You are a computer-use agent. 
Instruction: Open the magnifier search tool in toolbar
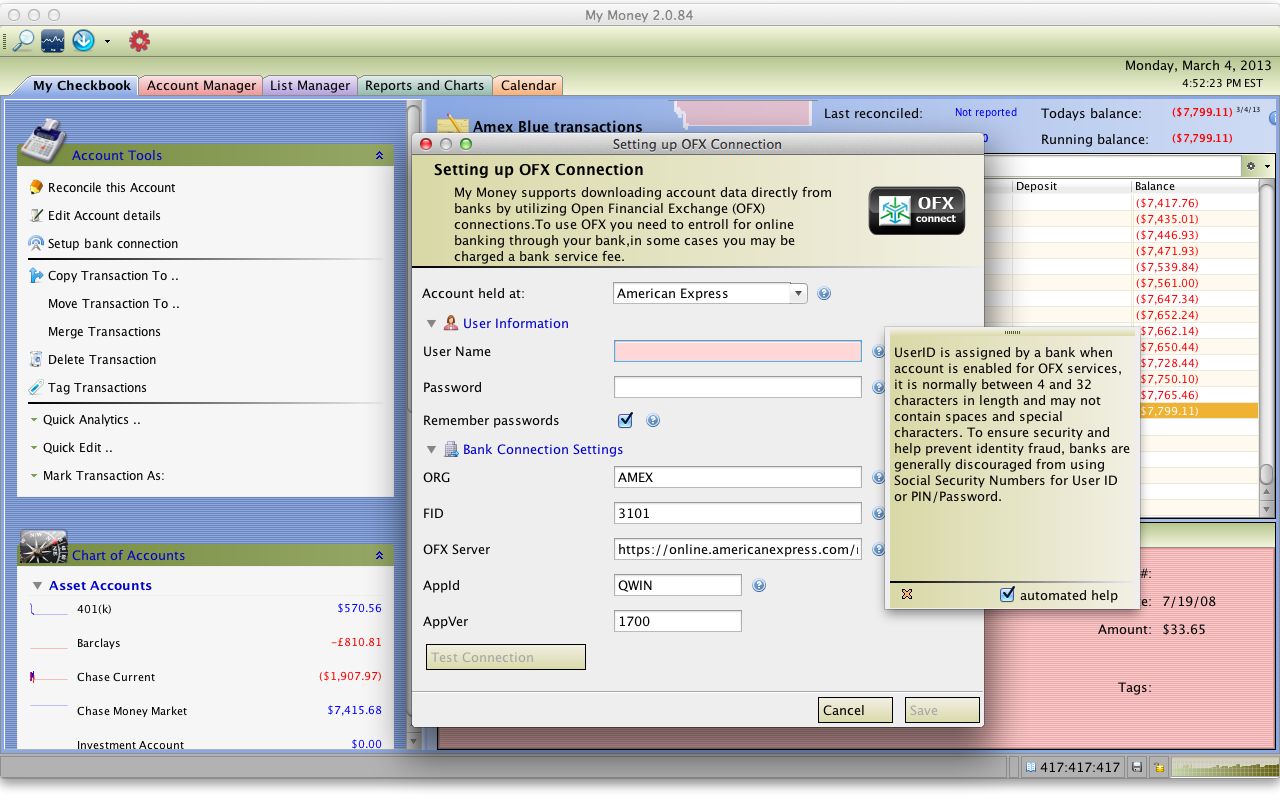click(23, 41)
